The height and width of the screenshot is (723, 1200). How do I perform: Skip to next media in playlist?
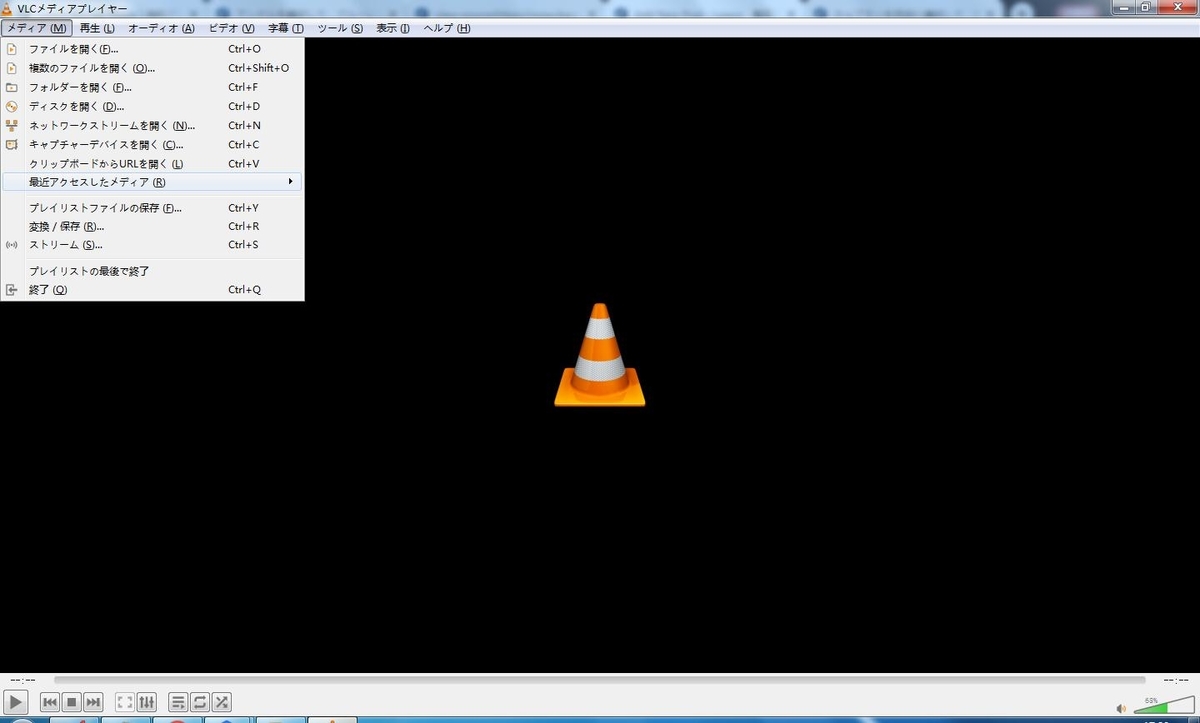point(94,703)
